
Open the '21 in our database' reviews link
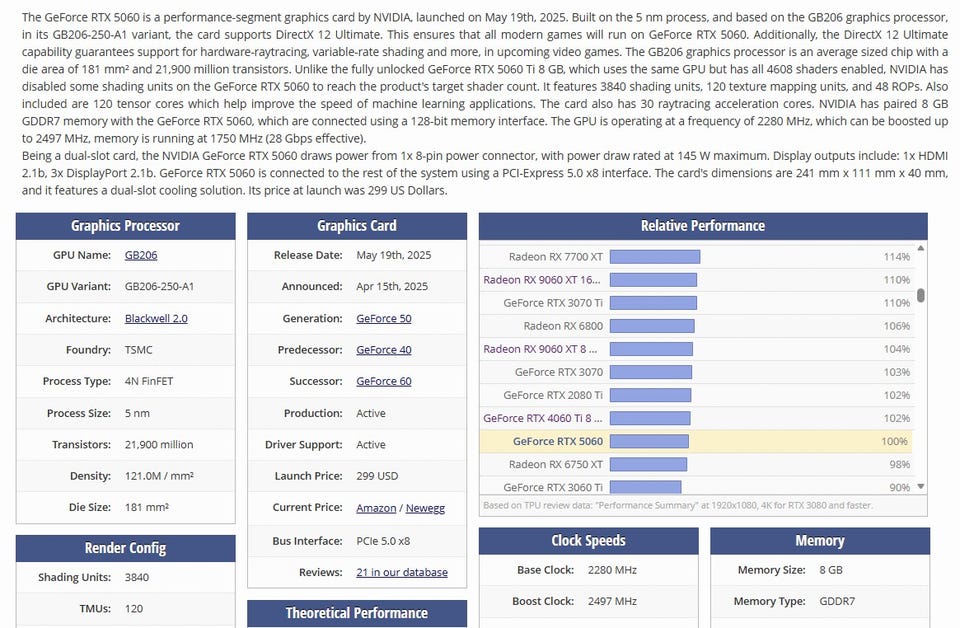click(402, 572)
